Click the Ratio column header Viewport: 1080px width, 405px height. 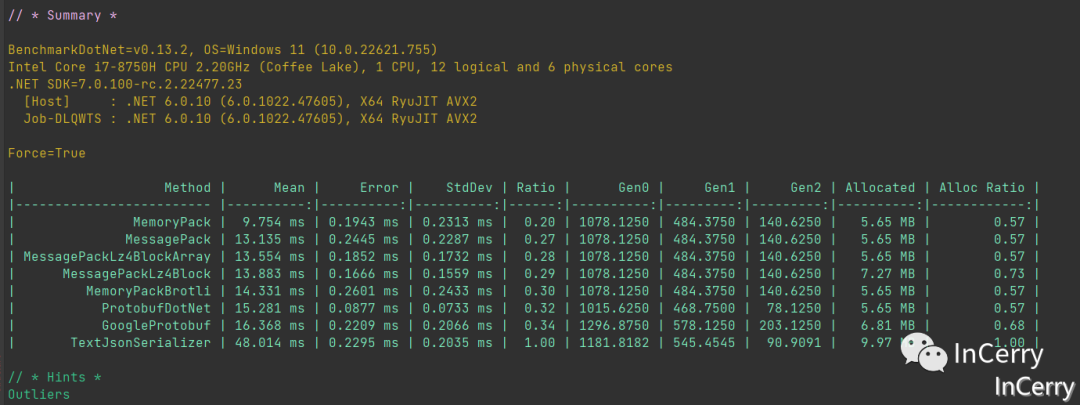tap(535, 188)
